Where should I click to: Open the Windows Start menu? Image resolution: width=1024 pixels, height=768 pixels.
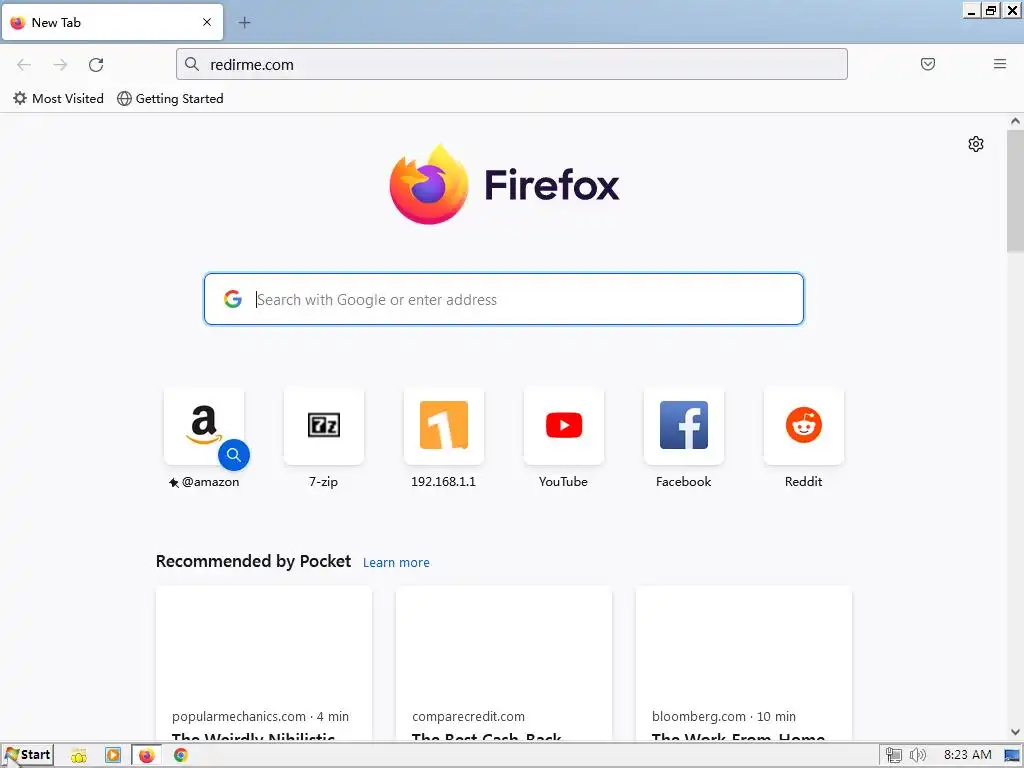click(x=27, y=755)
